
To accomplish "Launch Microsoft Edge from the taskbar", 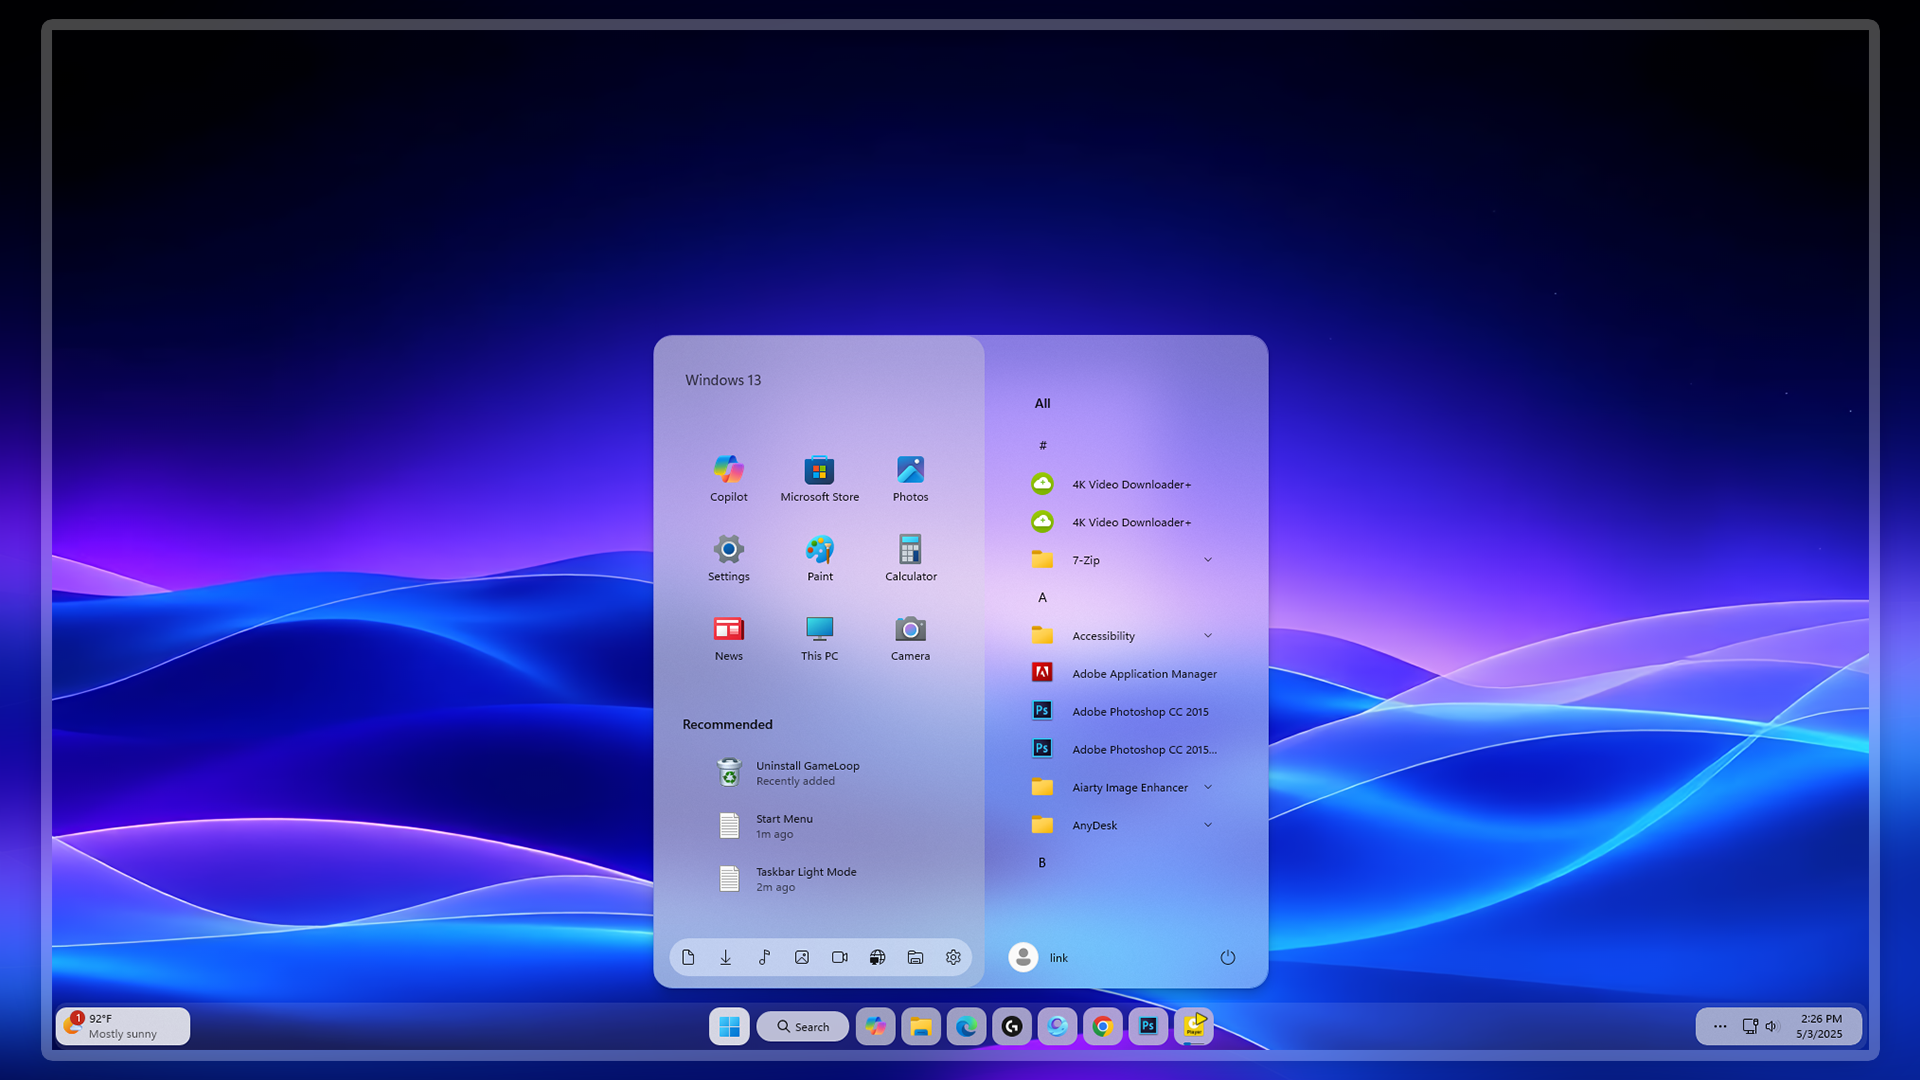I will point(966,1026).
